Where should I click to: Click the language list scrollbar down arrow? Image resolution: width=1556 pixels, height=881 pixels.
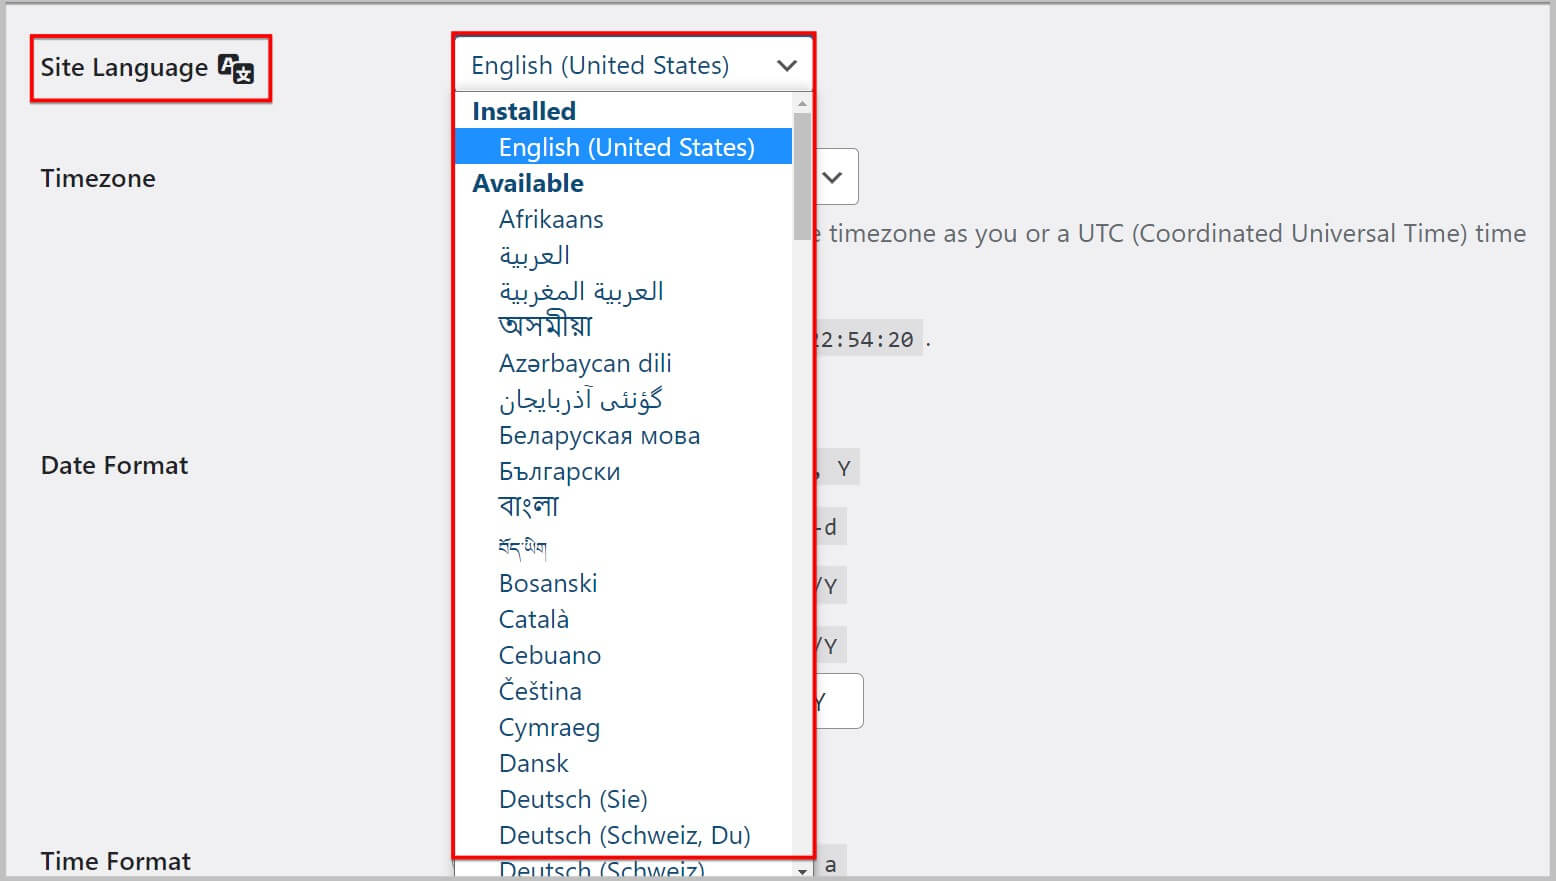(x=802, y=871)
